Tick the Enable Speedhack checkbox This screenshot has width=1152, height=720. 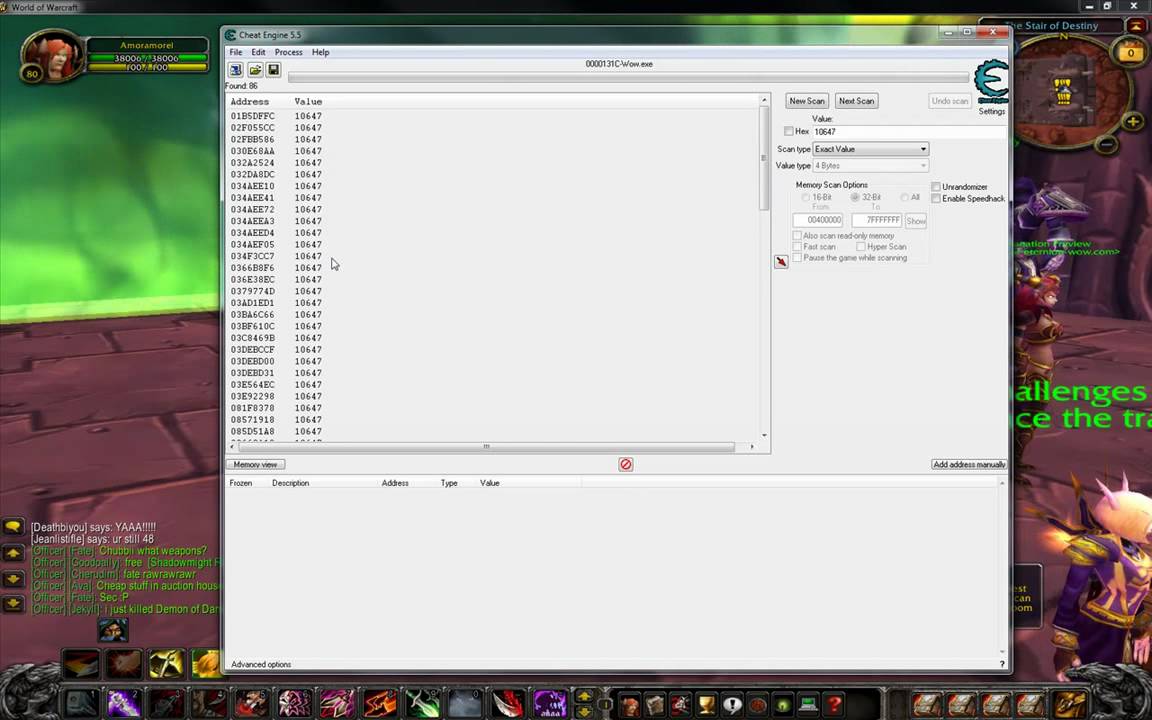[936, 198]
